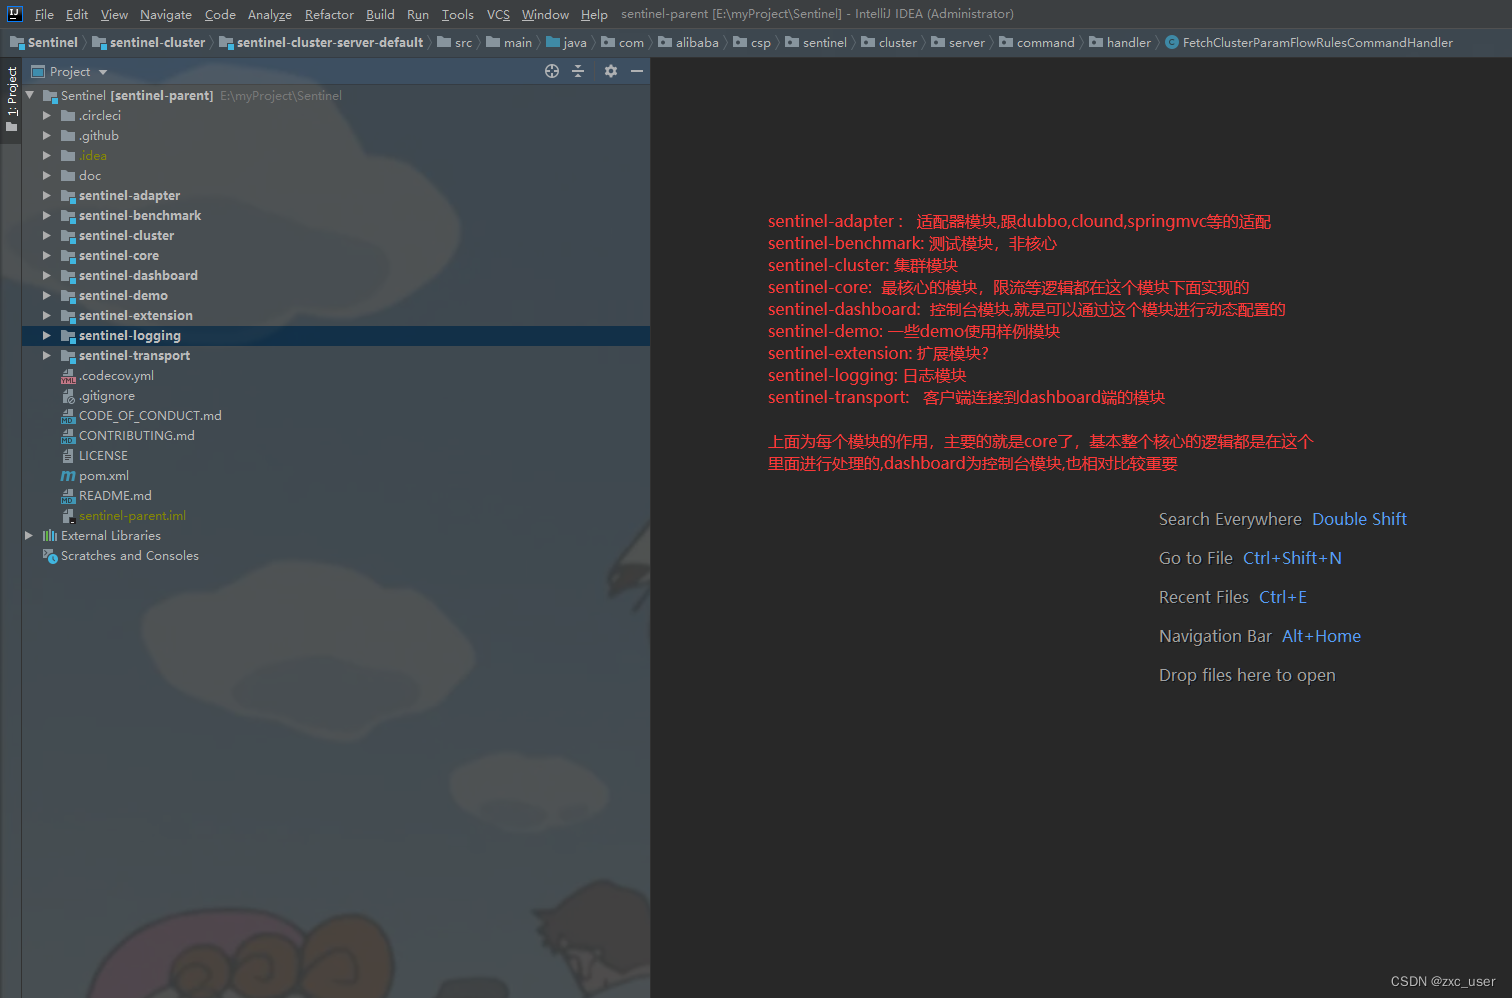Open the Build menu
This screenshot has width=1512, height=998.
[380, 14]
